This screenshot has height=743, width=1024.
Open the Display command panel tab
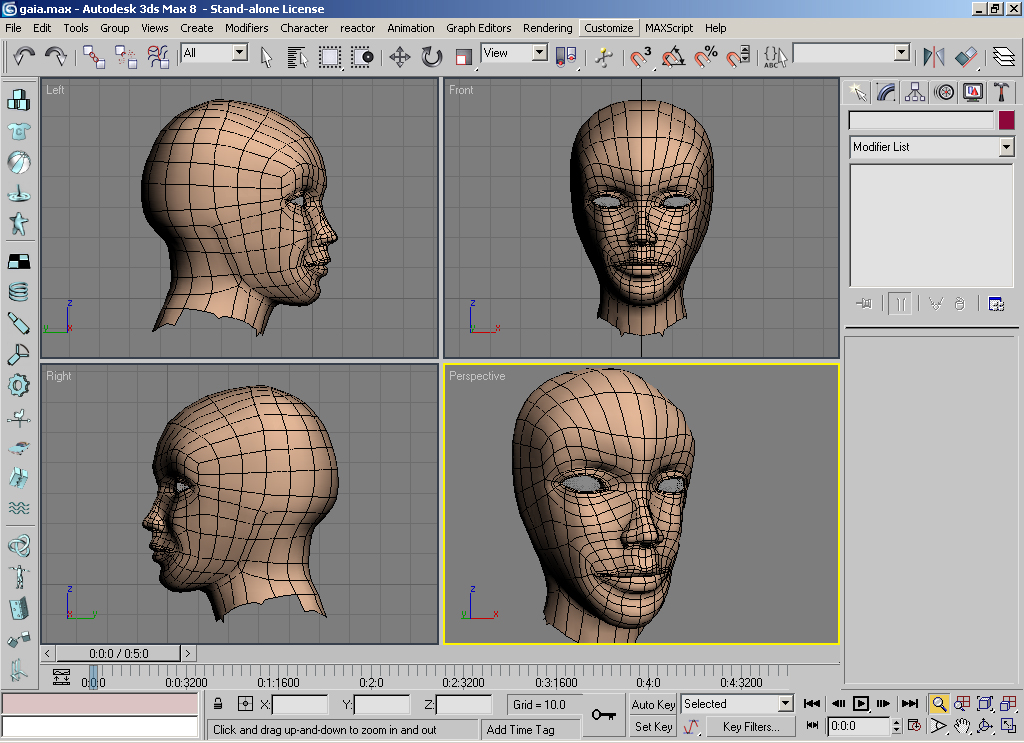[x=973, y=92]
